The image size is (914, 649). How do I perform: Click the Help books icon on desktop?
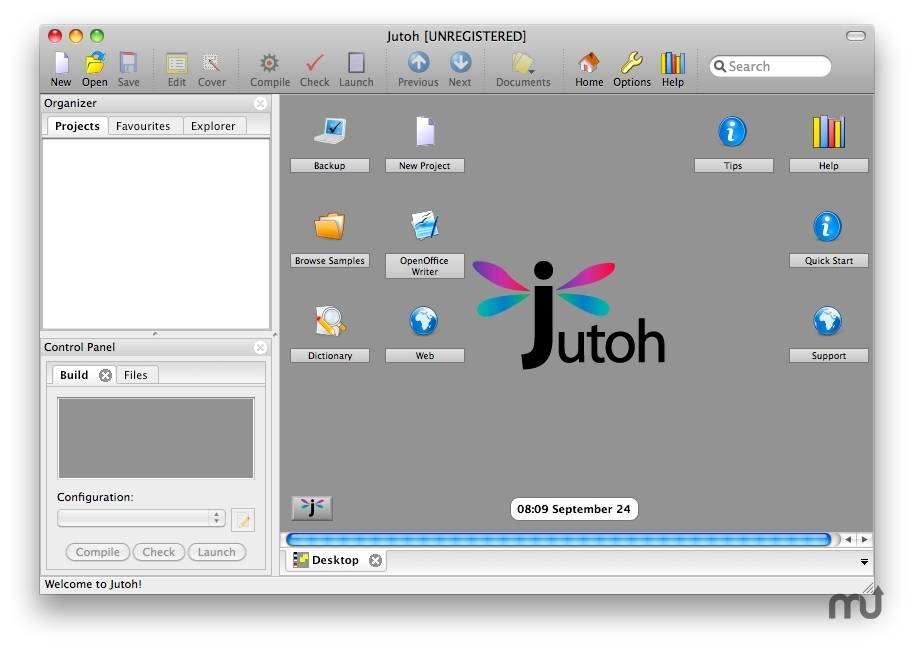point(828,131)
